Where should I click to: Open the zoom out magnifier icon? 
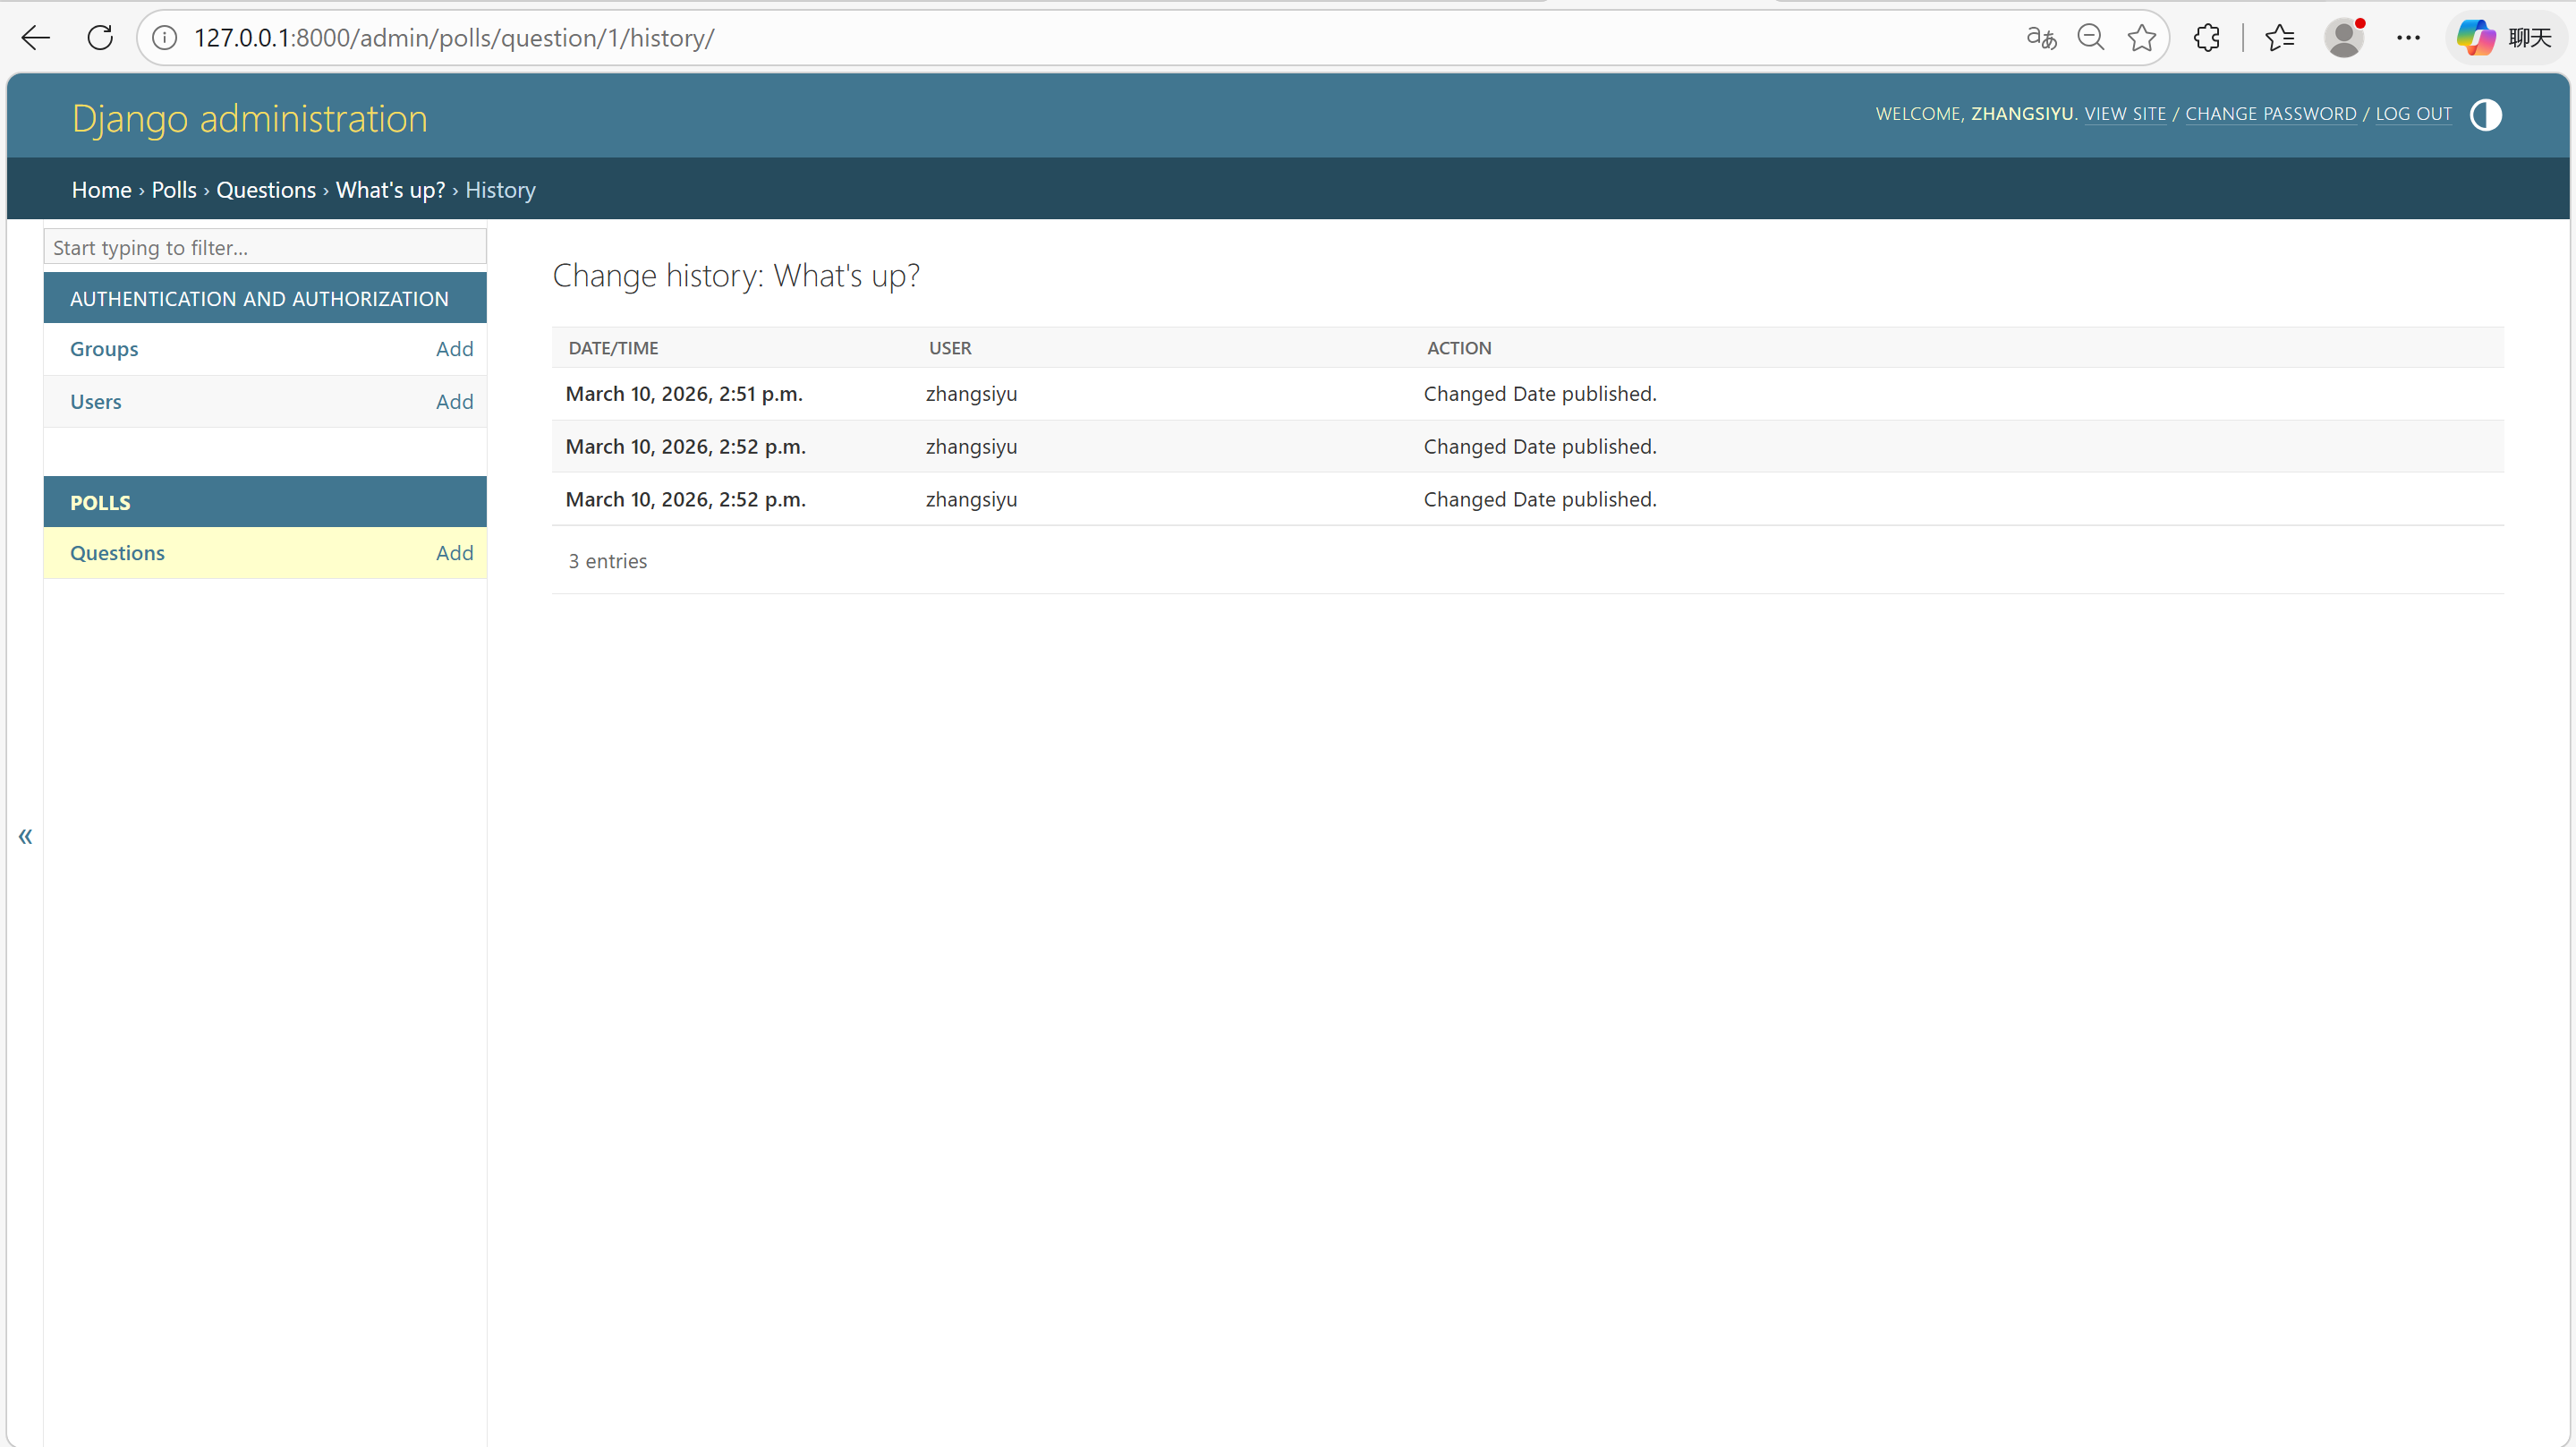[x=2090, y=38]
